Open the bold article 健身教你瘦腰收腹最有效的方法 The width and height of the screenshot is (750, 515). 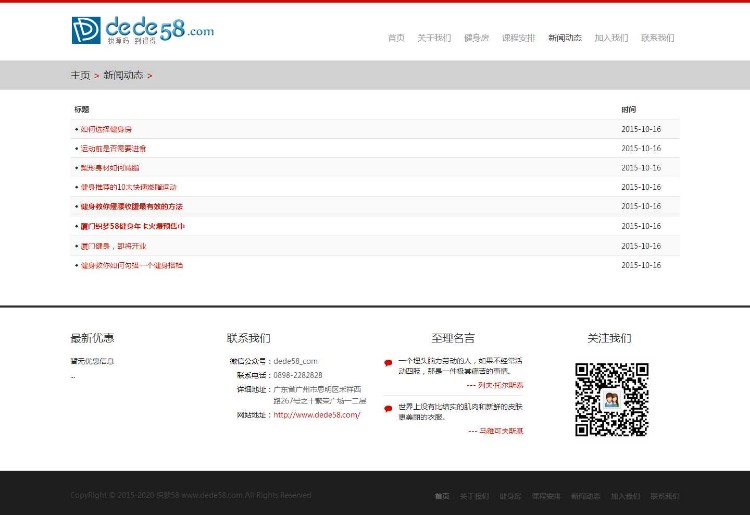[x=132, y=207]
